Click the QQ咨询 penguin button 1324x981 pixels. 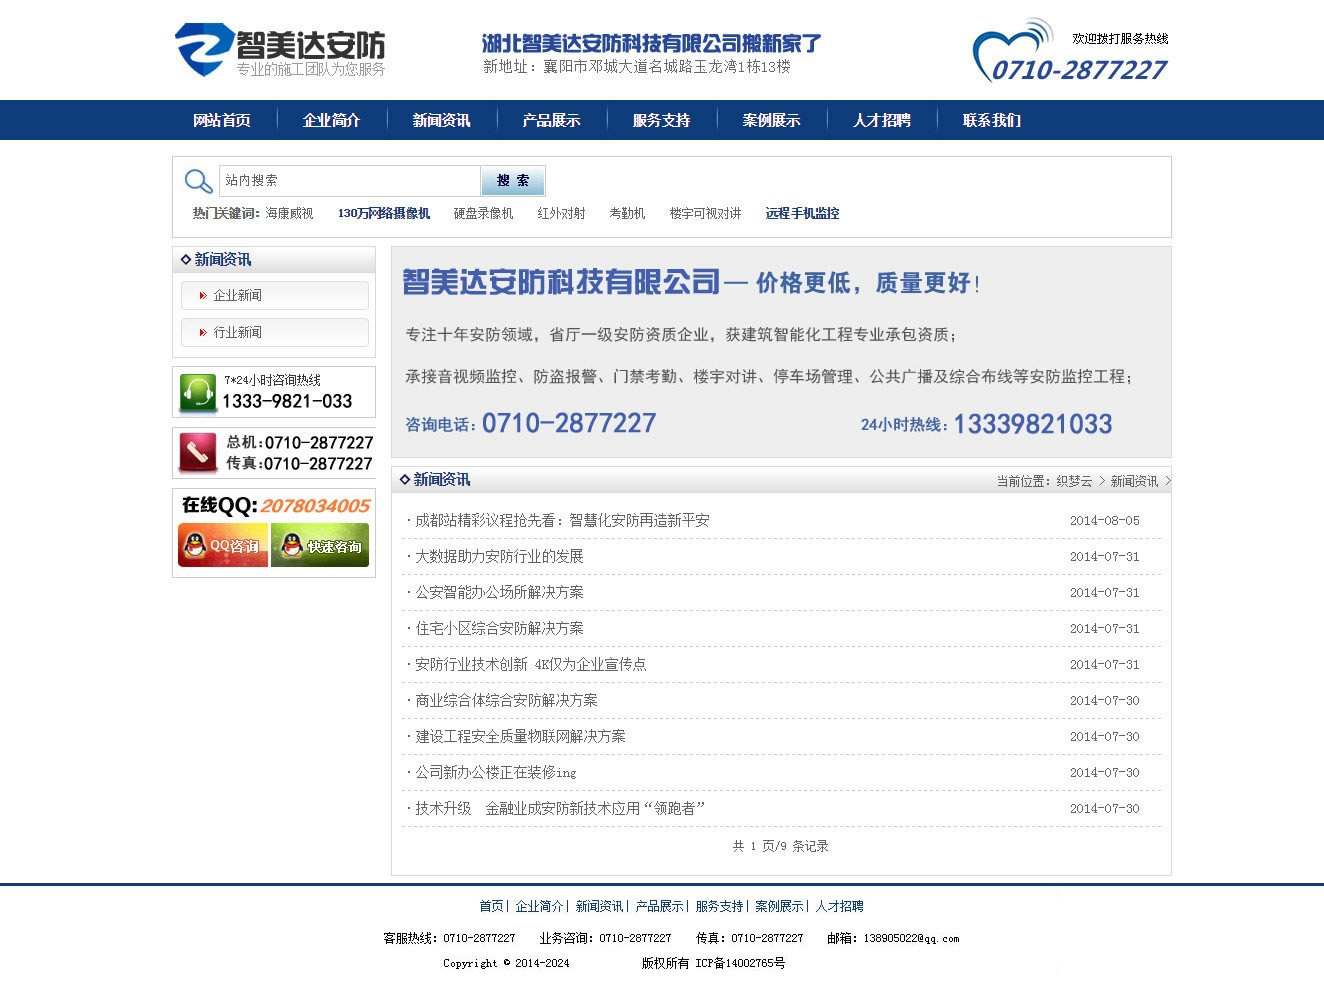point(223,546)
